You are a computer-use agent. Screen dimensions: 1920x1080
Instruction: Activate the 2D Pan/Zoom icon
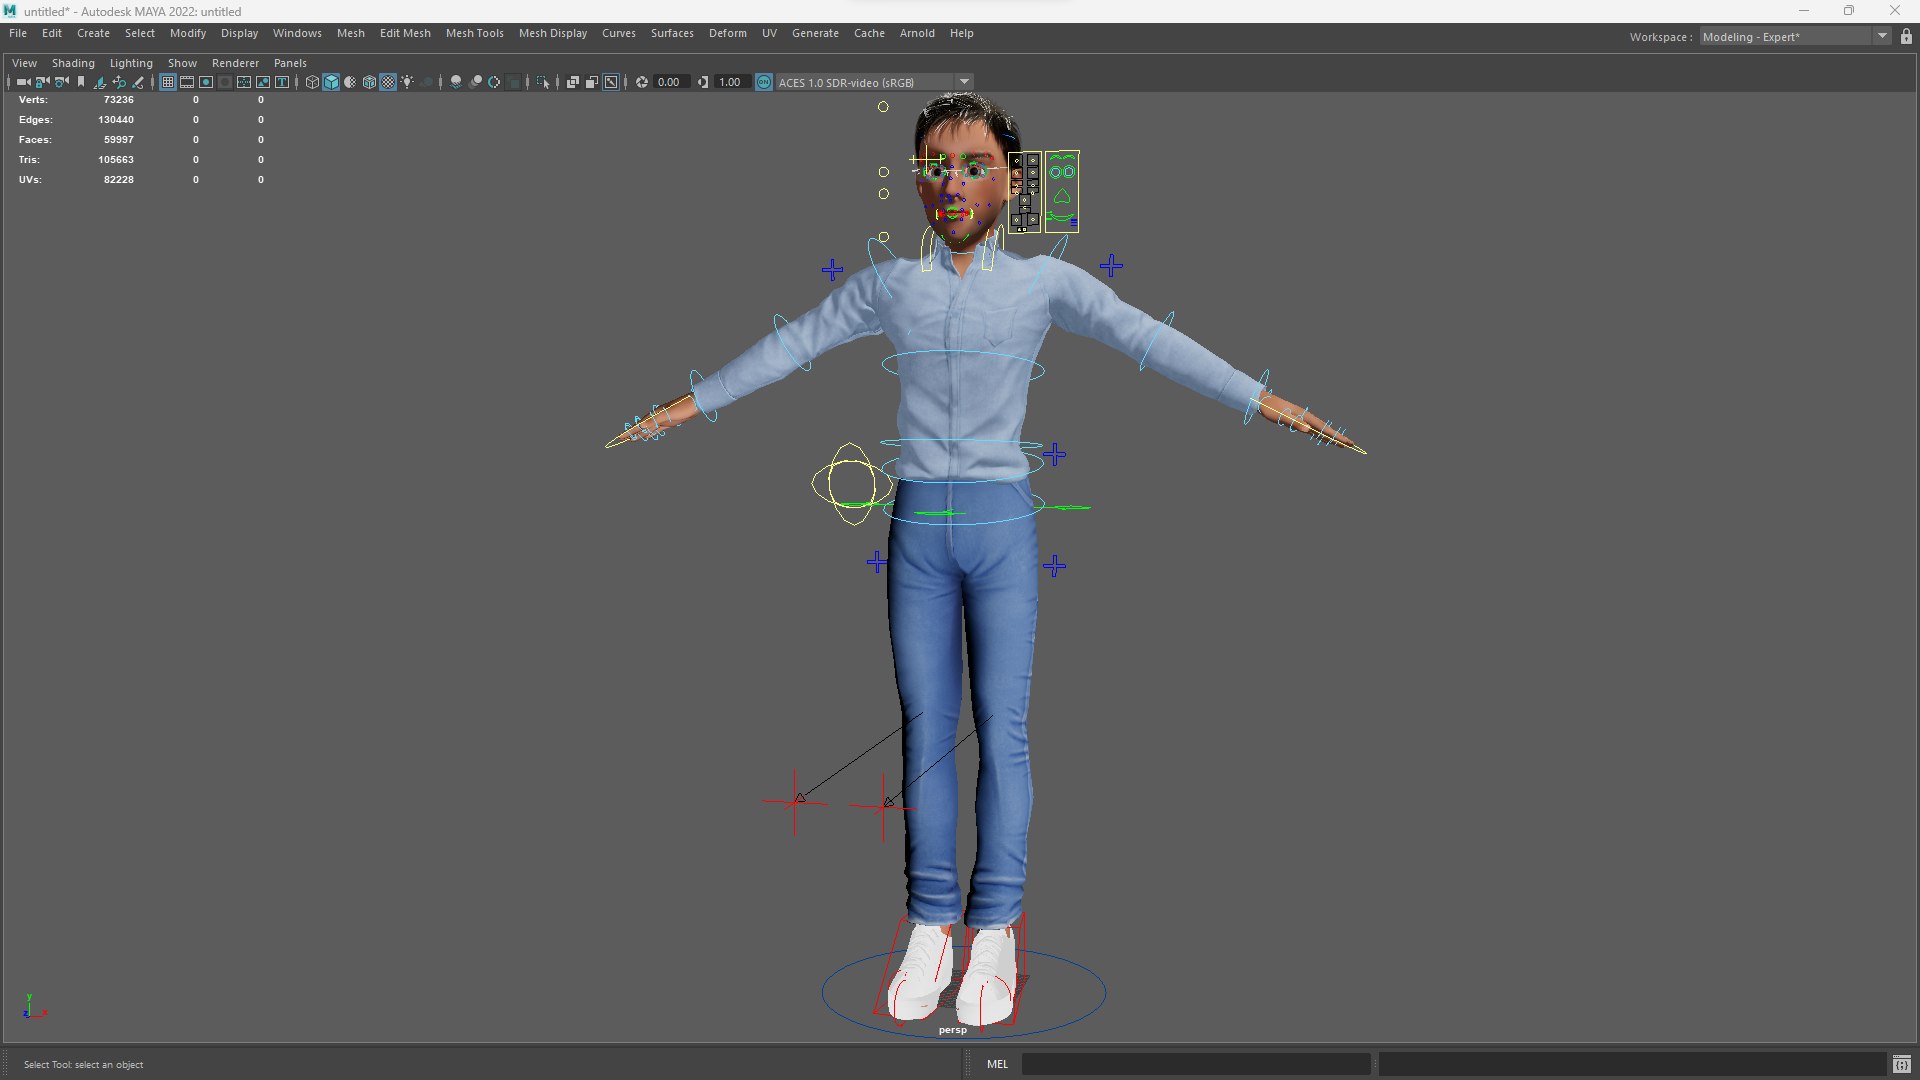click(x=119, y=82)
